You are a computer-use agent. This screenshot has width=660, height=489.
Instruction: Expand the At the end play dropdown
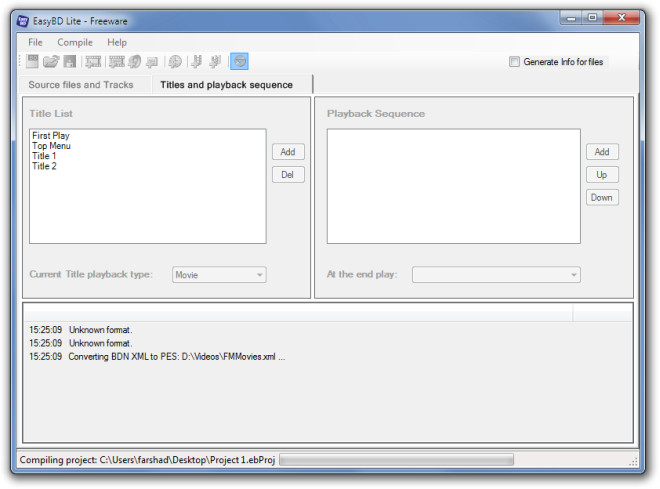(x=496, y=275)
